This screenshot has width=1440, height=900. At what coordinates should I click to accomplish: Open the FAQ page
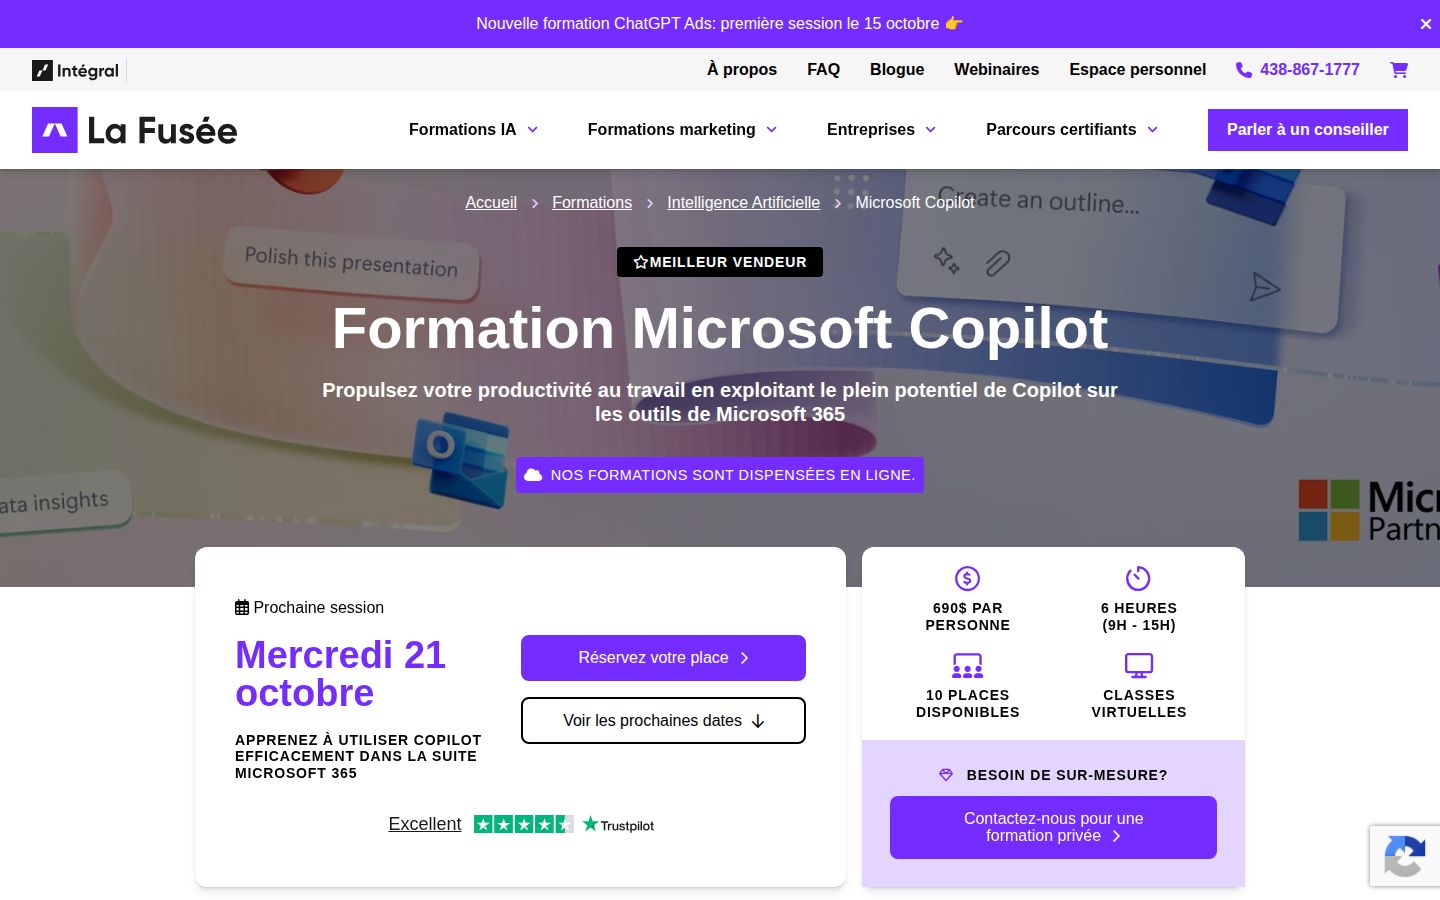point(823,70)
